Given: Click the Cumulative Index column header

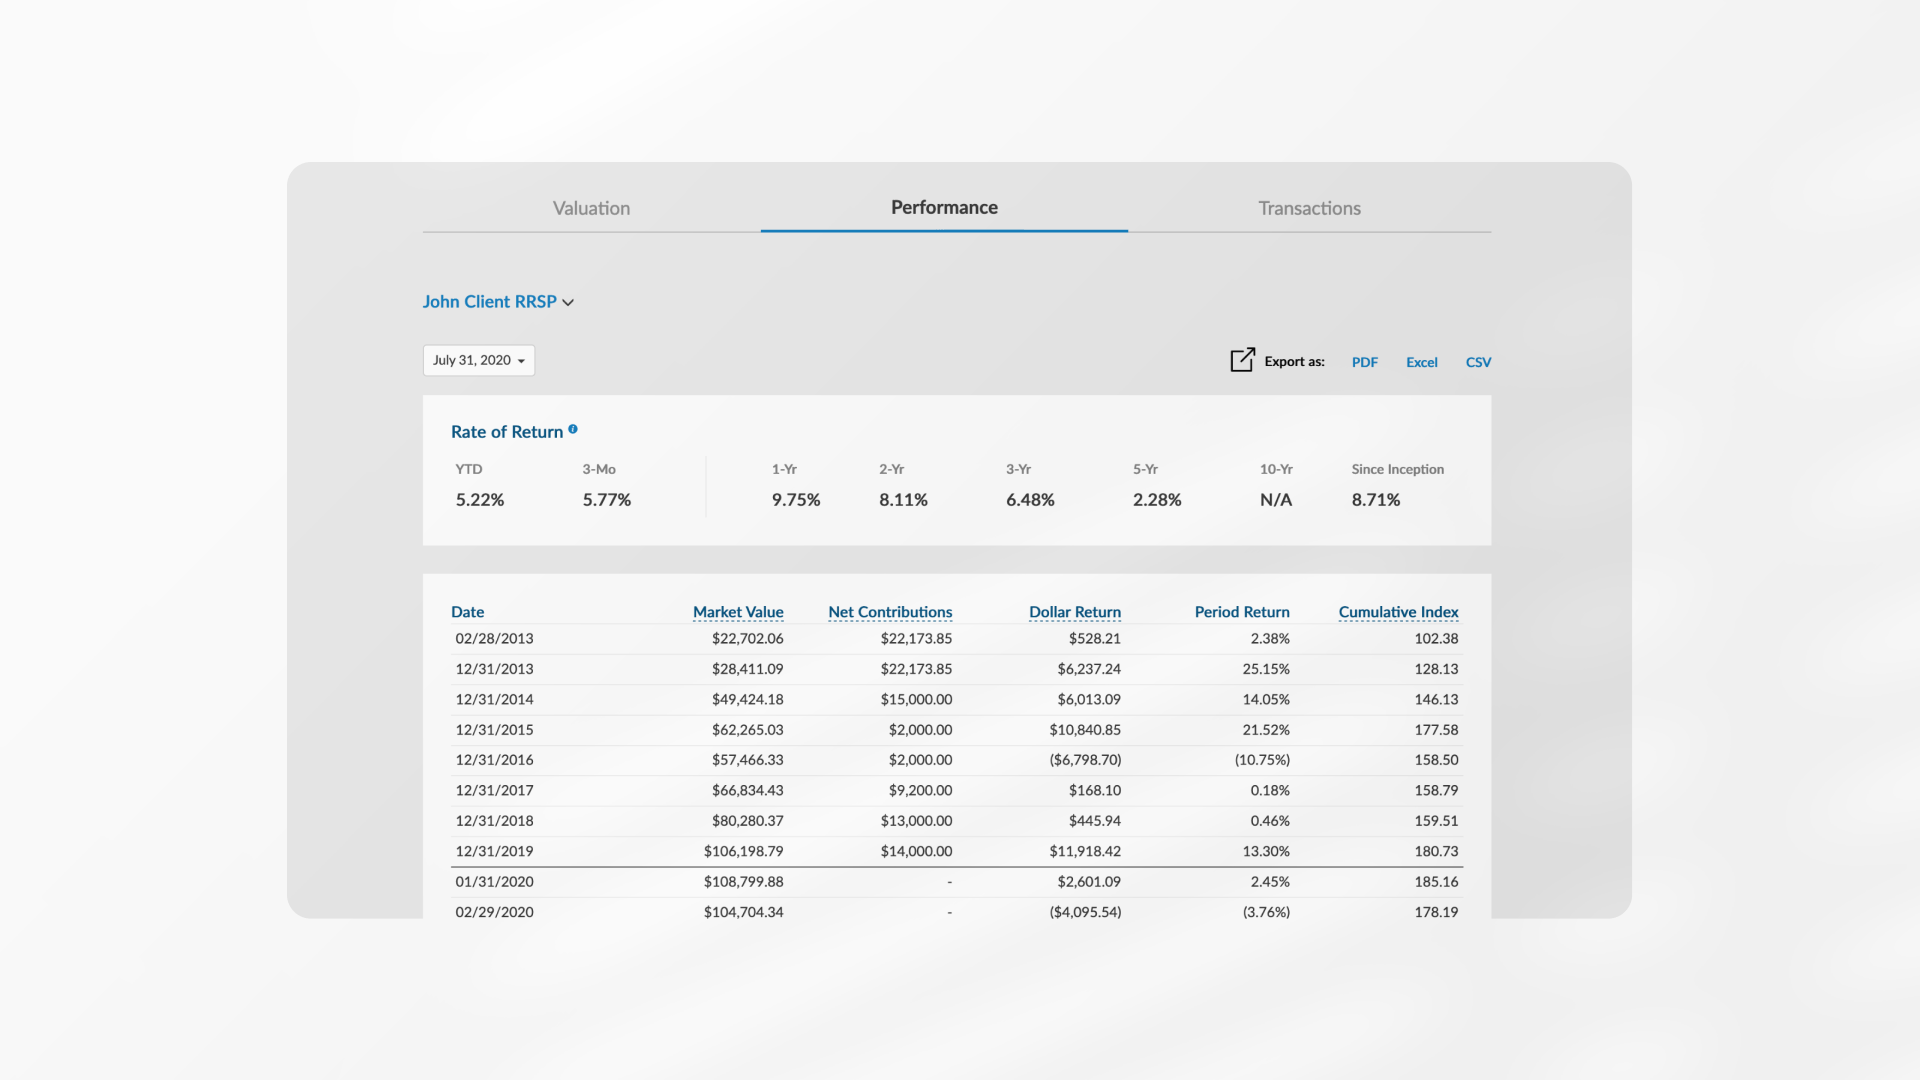Looking at the screenshot, I should 1398,612.
